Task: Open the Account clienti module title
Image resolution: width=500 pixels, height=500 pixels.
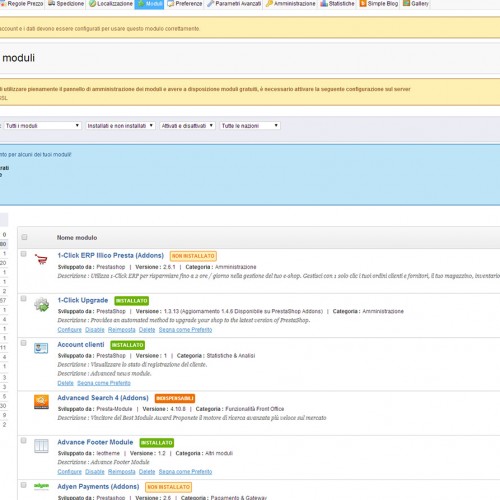Action: 81,344
